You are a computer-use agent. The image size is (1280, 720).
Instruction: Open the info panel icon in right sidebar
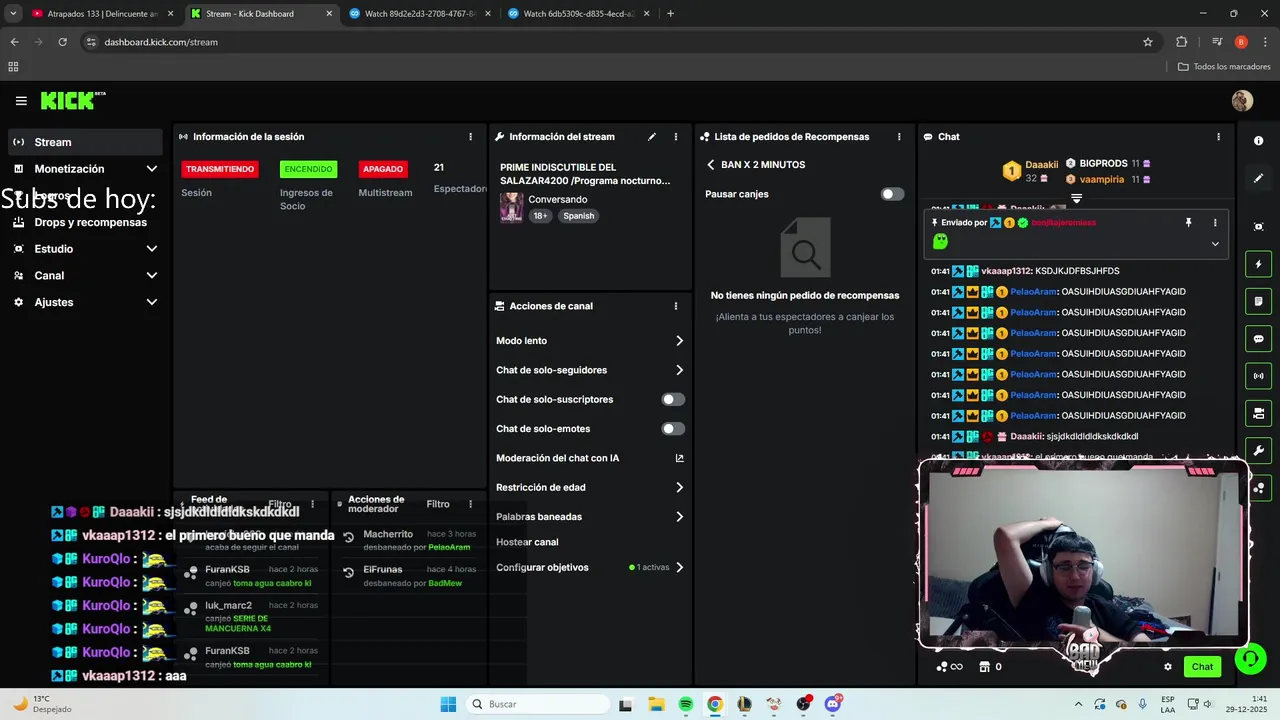coord(1259,141)
